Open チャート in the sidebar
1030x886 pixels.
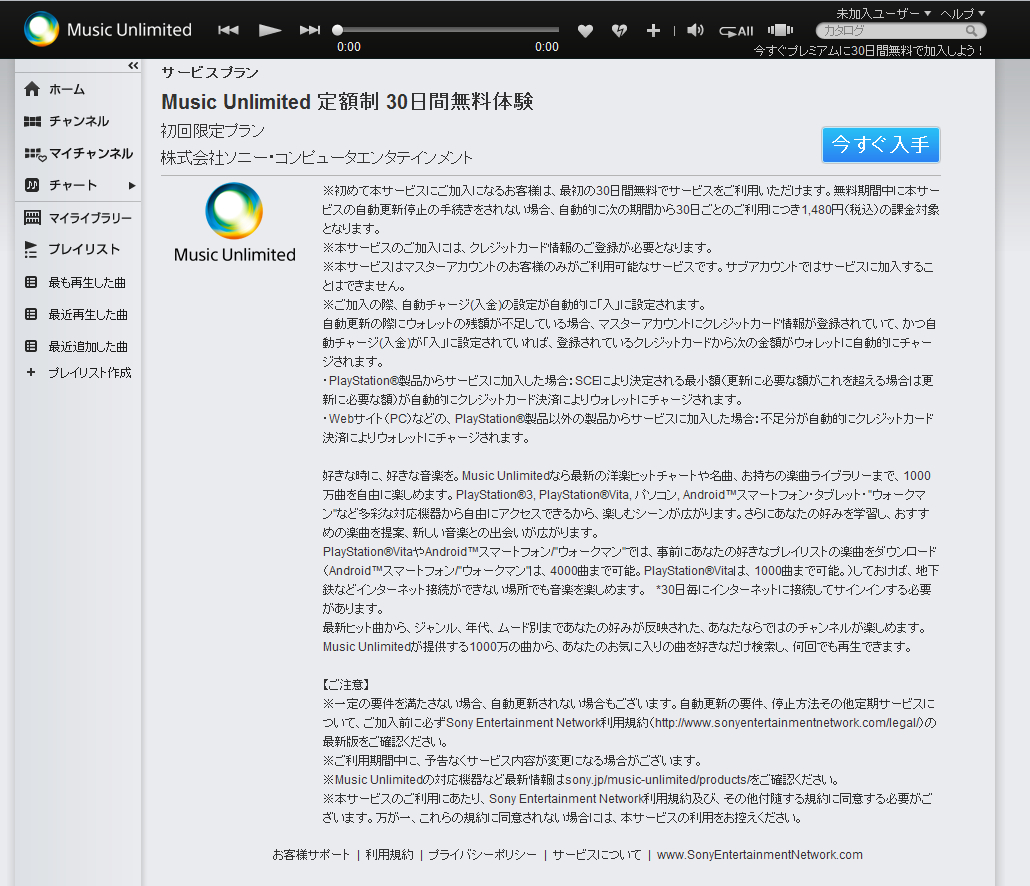point(72,185)
